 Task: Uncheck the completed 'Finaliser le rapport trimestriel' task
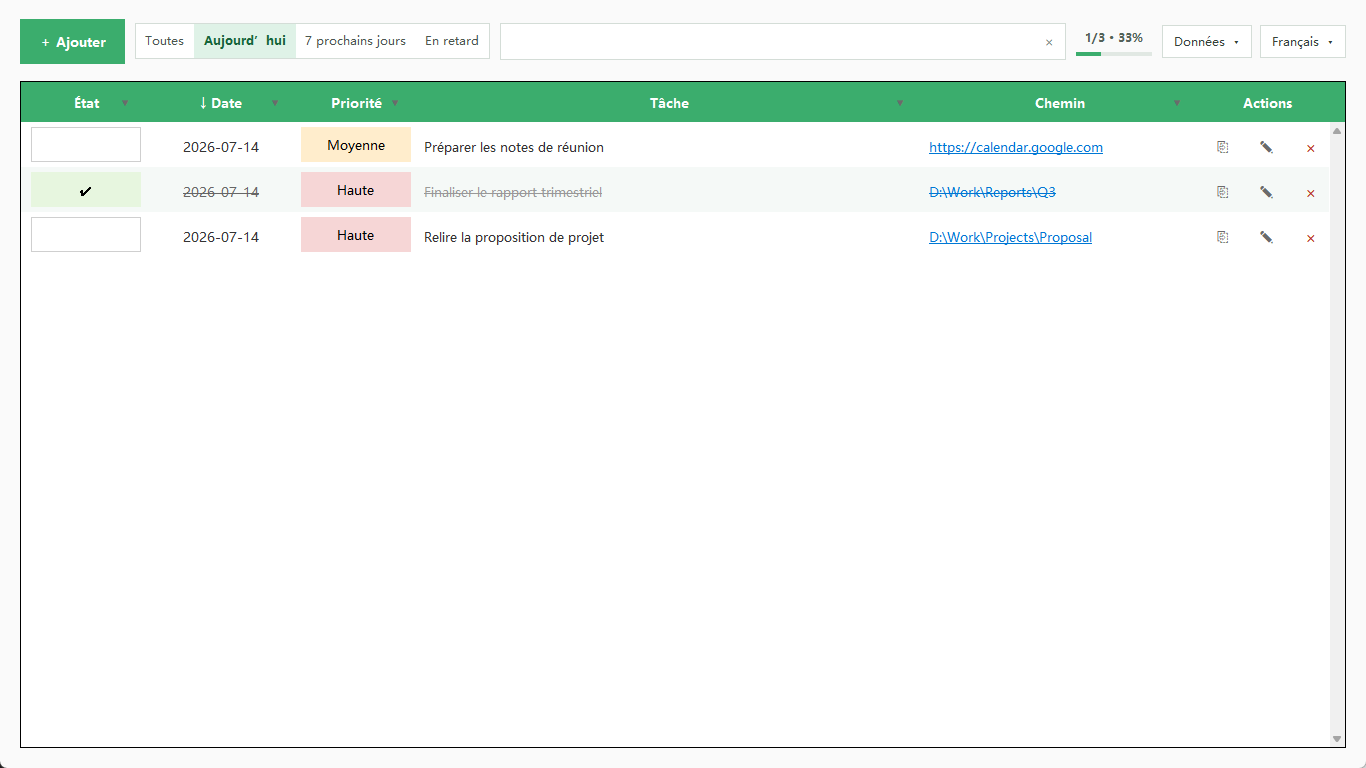coord(86,190)
